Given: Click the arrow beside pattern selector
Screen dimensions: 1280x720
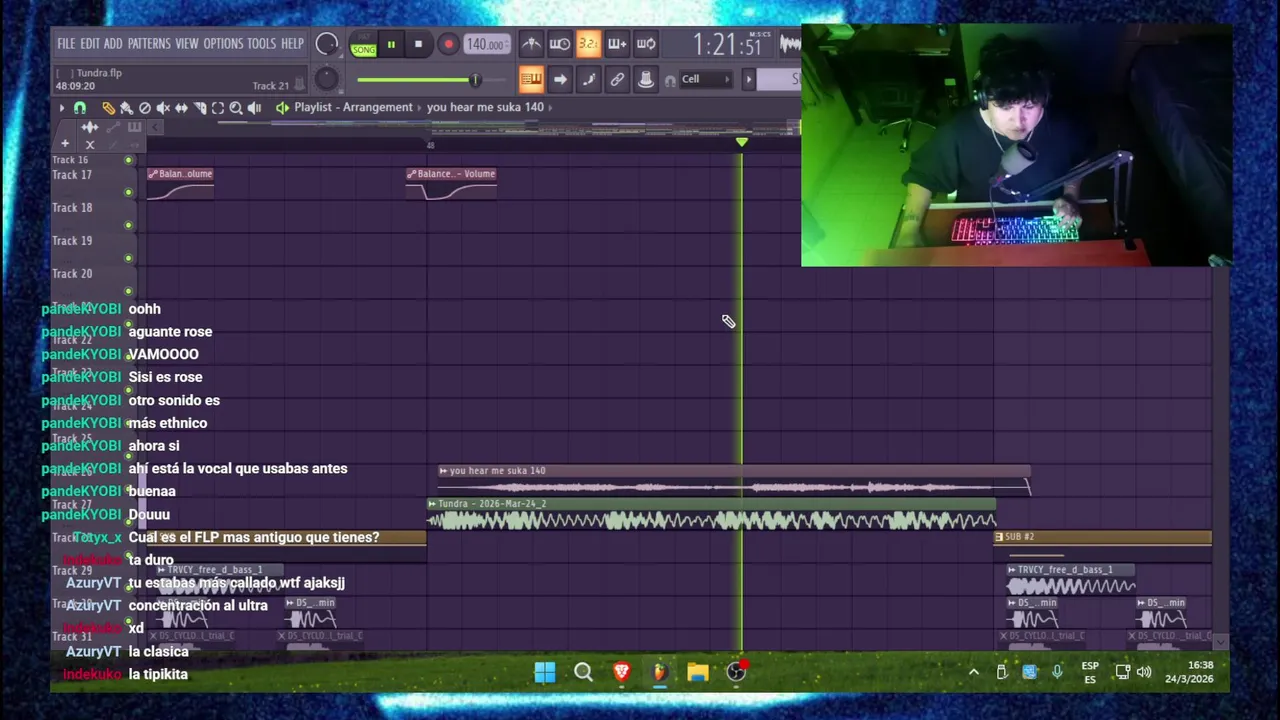Looking at the screenshot, I should tap(748, 80).
